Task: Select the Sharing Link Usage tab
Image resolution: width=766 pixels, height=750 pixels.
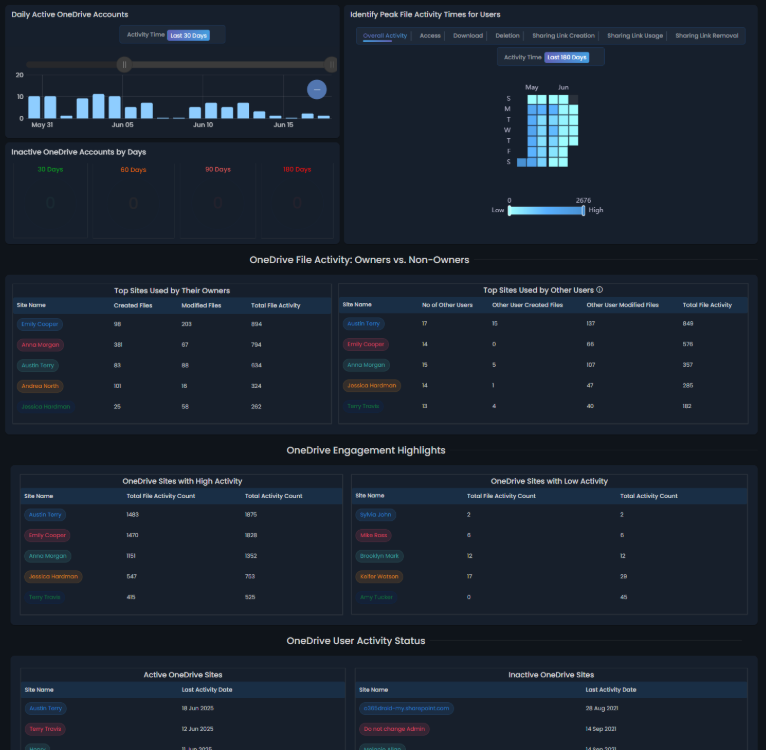Action: (634, 36)
